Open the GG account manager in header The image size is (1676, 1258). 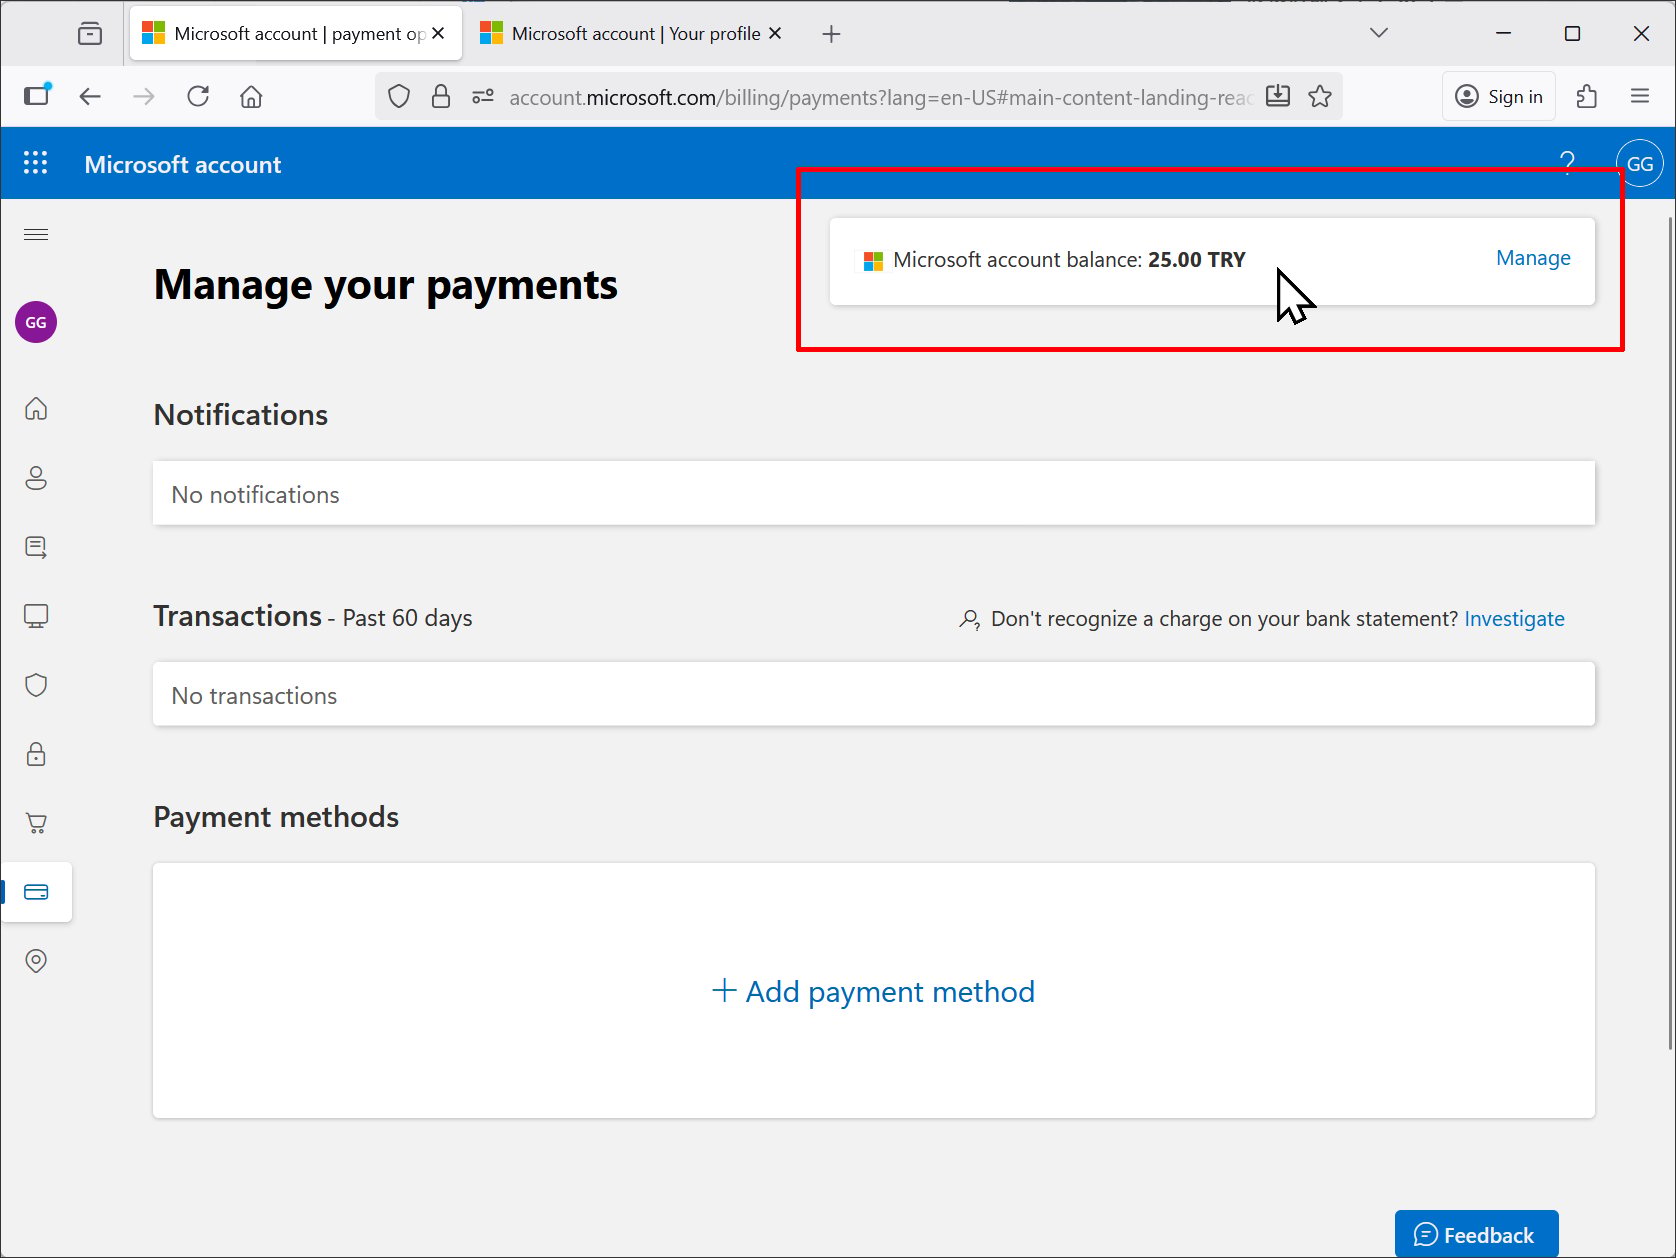[1640, 164]
